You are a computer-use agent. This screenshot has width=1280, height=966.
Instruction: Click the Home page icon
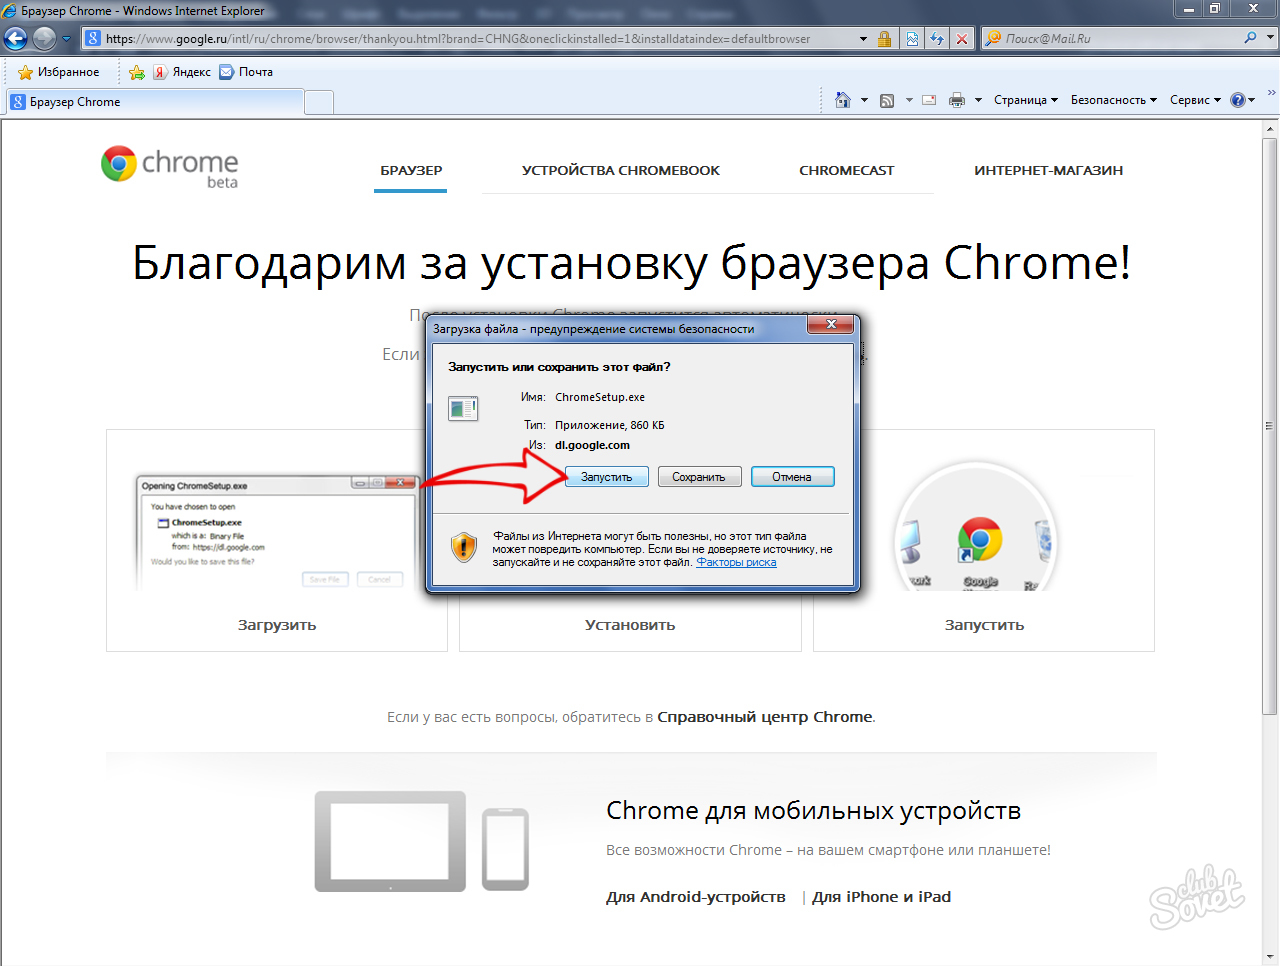[843, 100]
